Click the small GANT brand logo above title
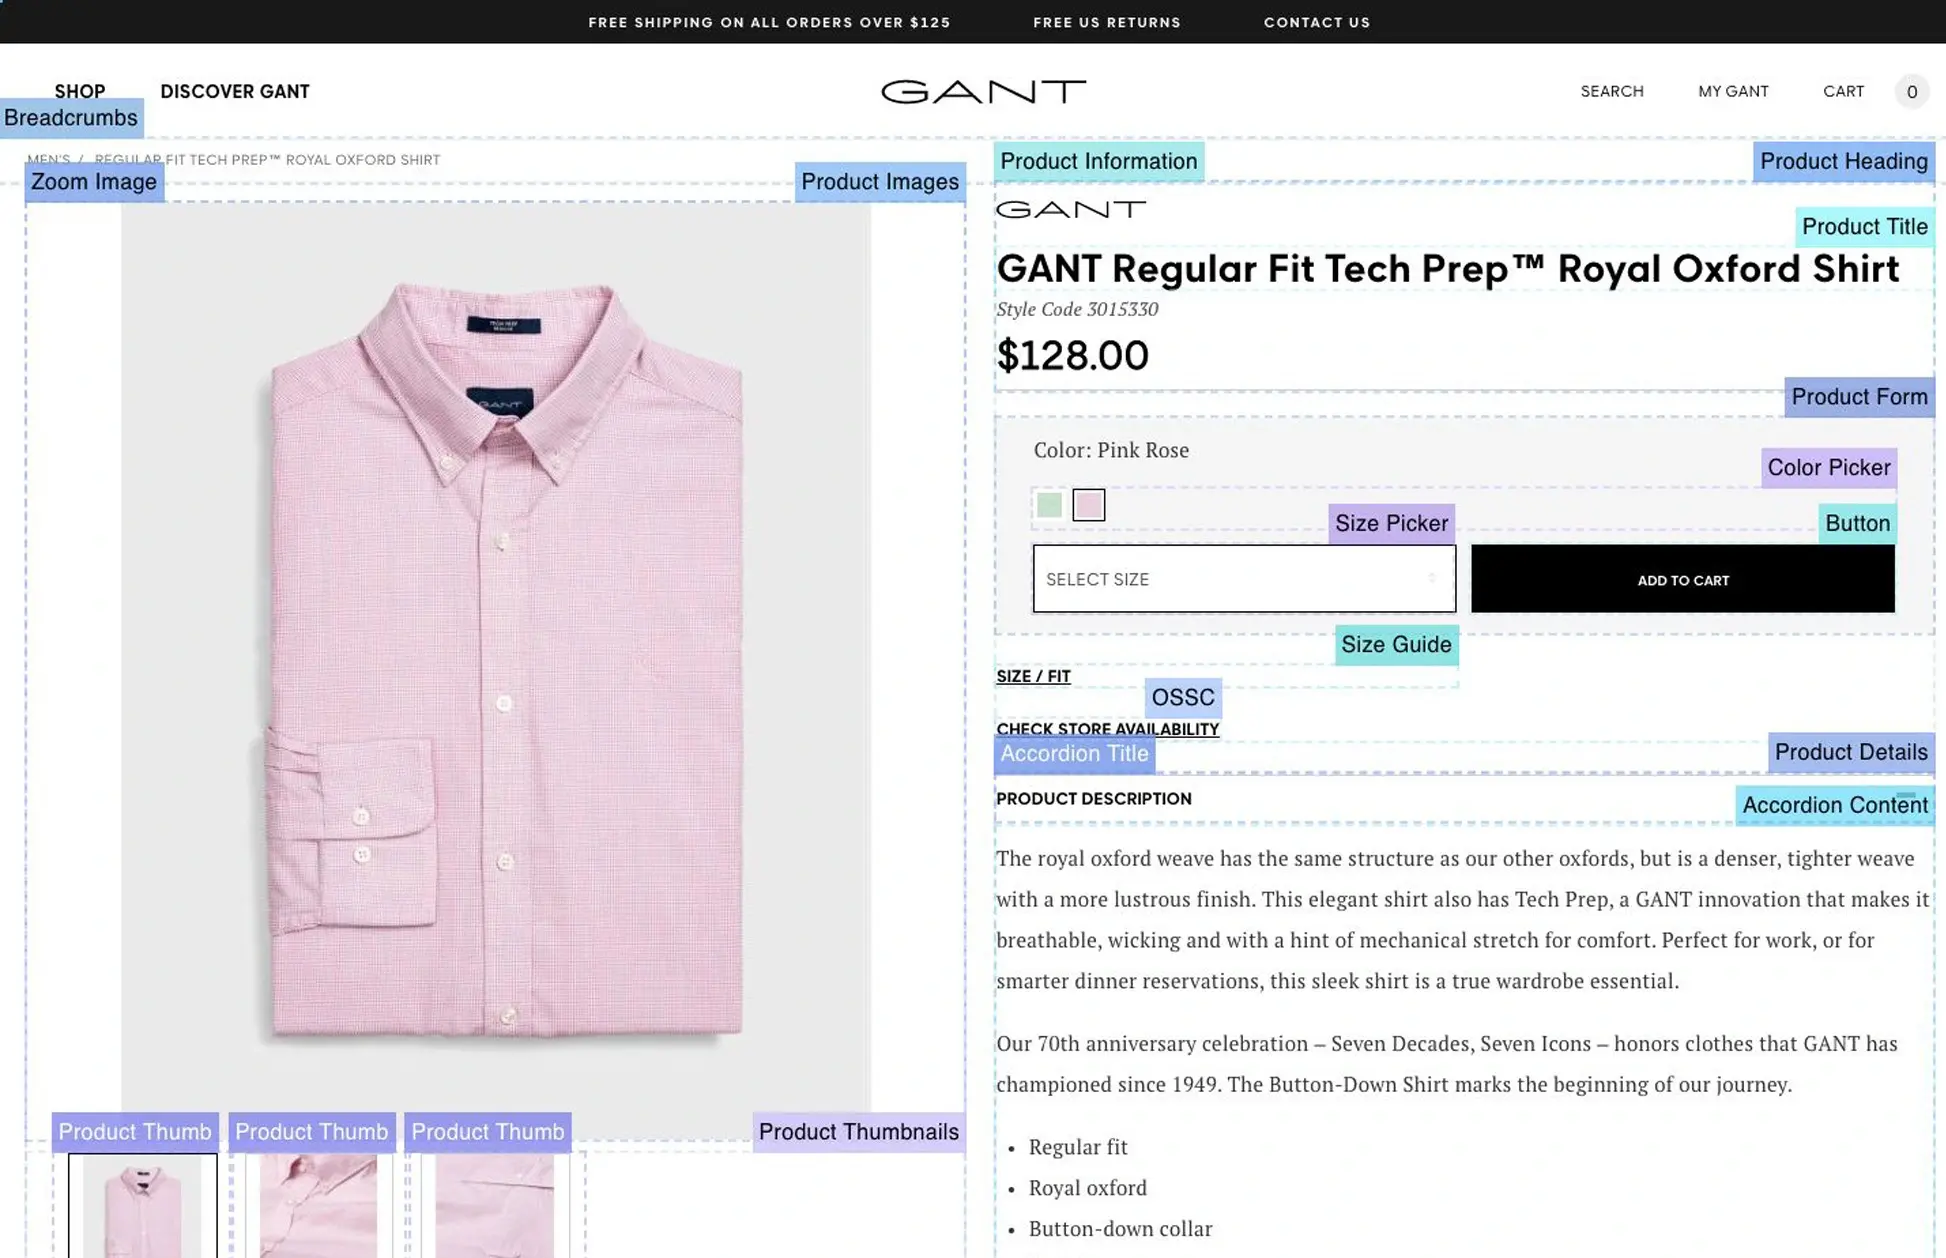 [x=1070, y=209]
